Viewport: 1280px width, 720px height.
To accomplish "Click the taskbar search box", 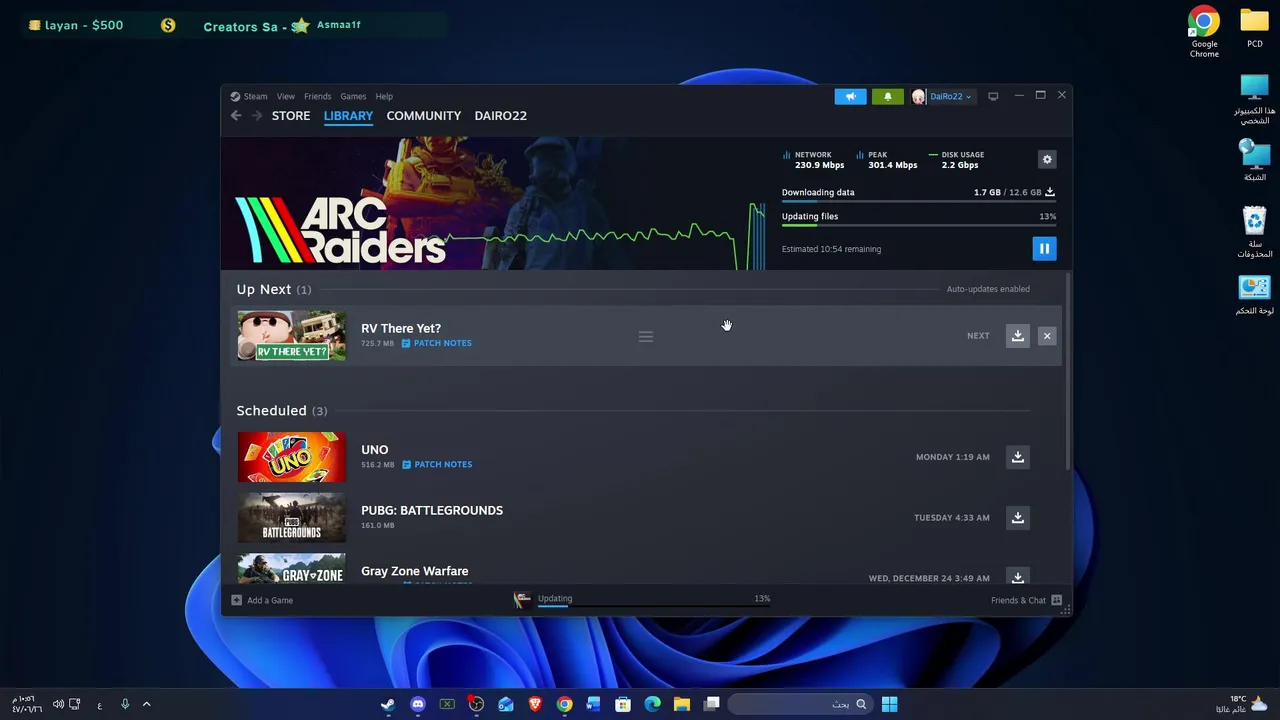I will 799,704.
